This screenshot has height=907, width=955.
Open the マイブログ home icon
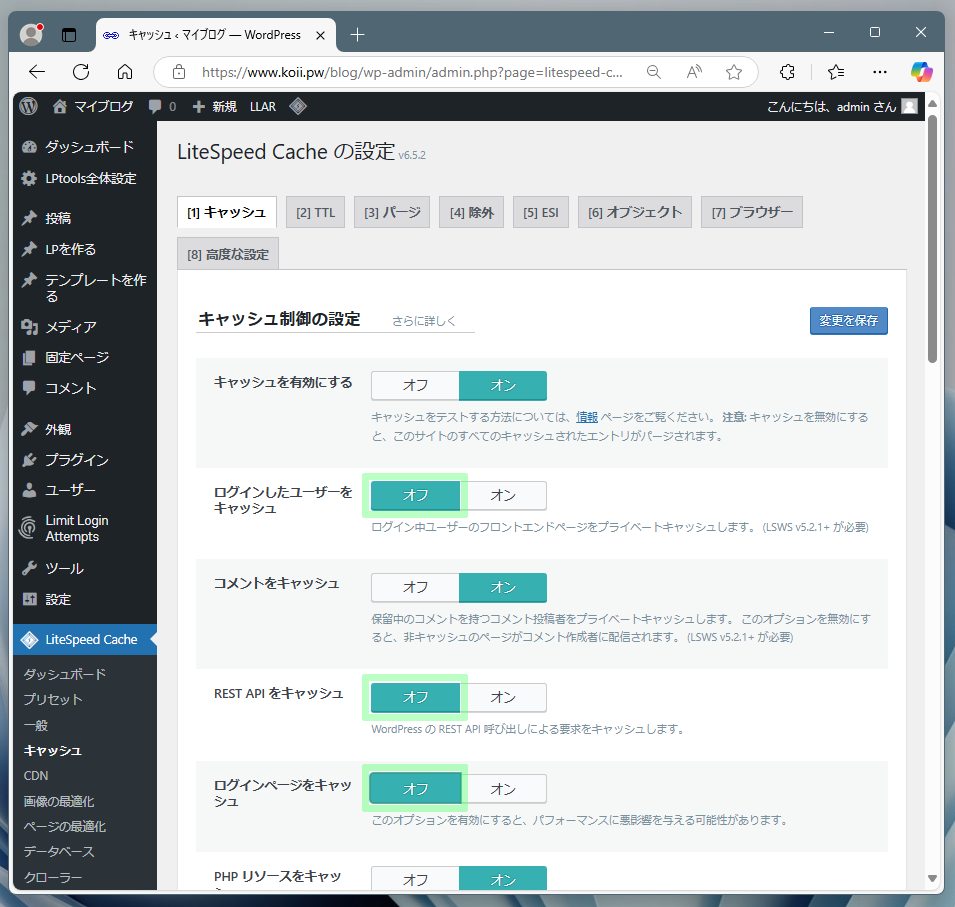point(60,107)
